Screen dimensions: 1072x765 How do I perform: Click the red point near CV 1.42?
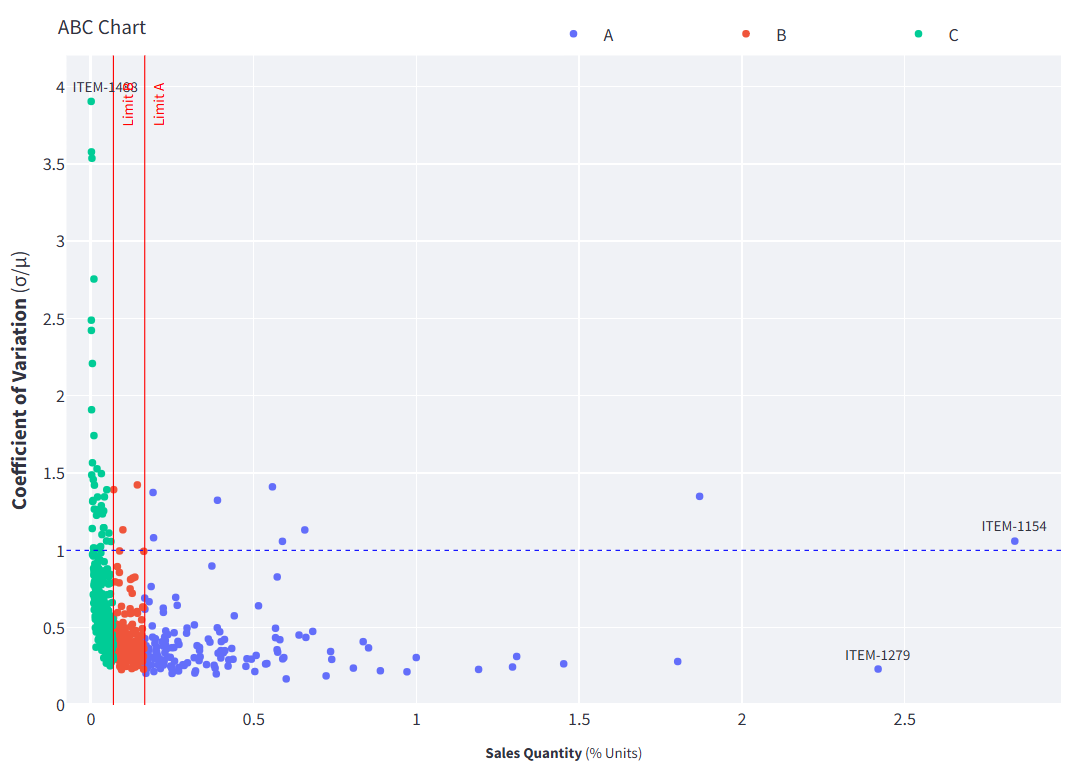click(137, 485)
